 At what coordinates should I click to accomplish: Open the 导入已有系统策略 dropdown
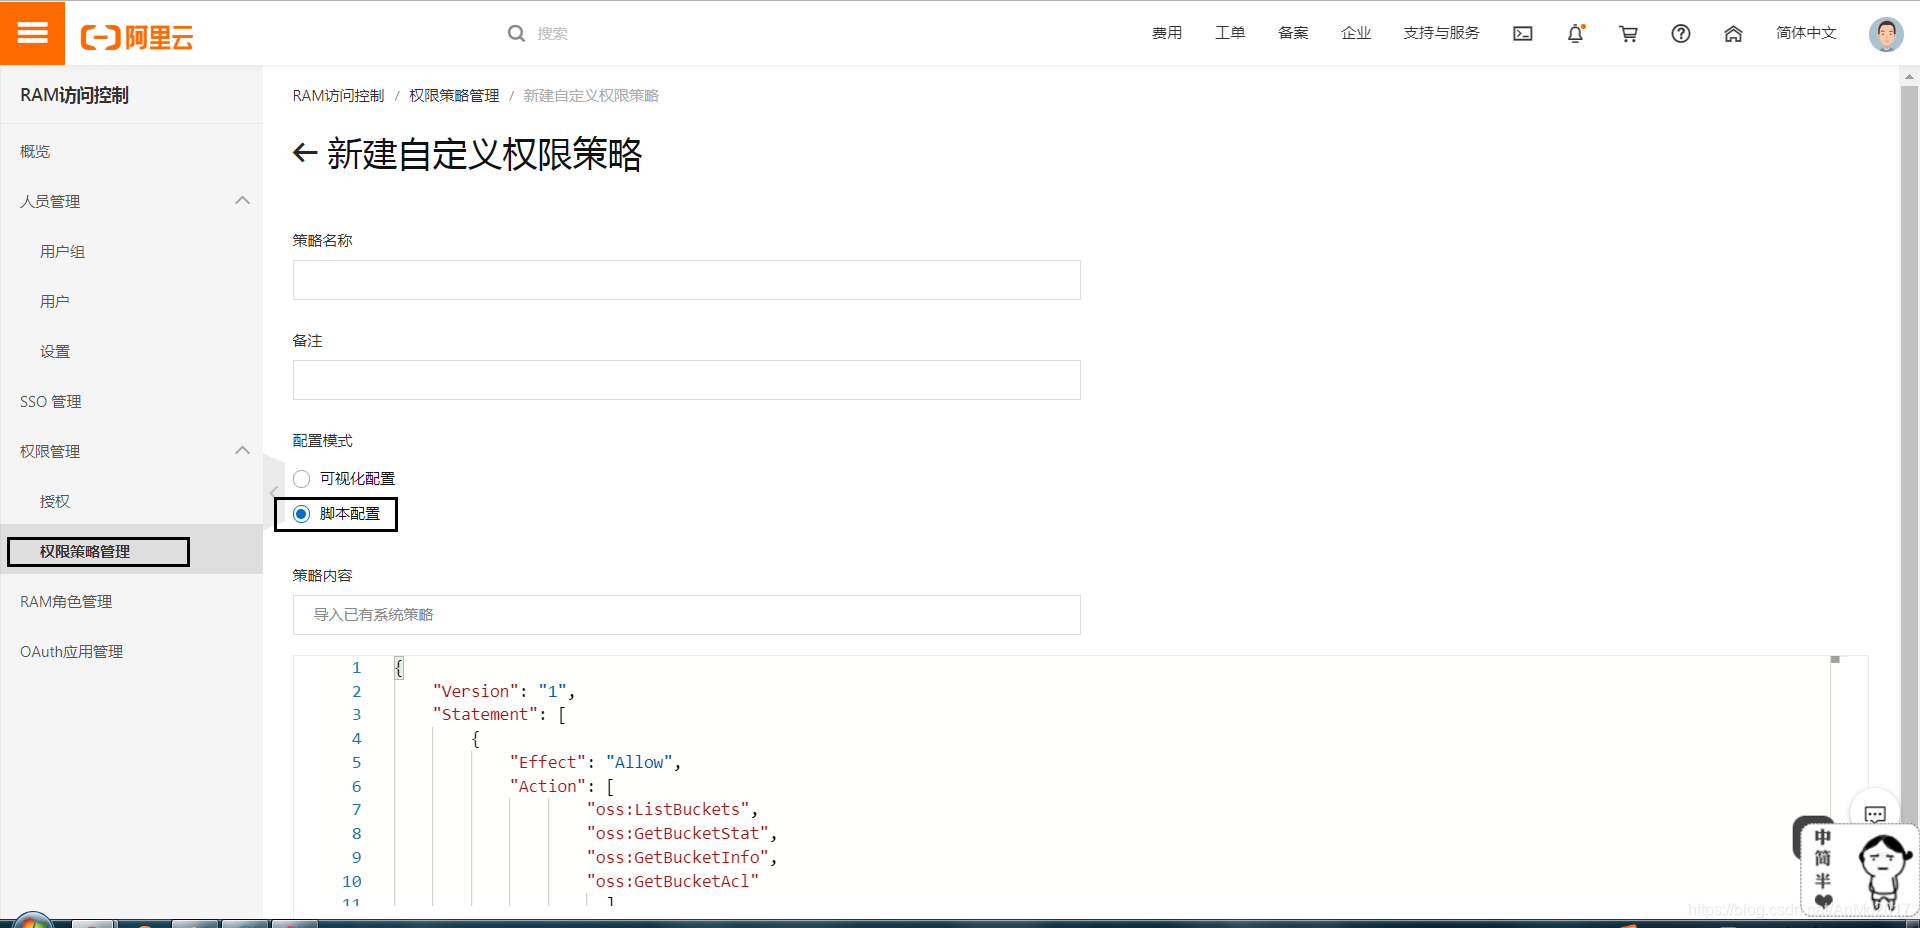tap(686, 614)
